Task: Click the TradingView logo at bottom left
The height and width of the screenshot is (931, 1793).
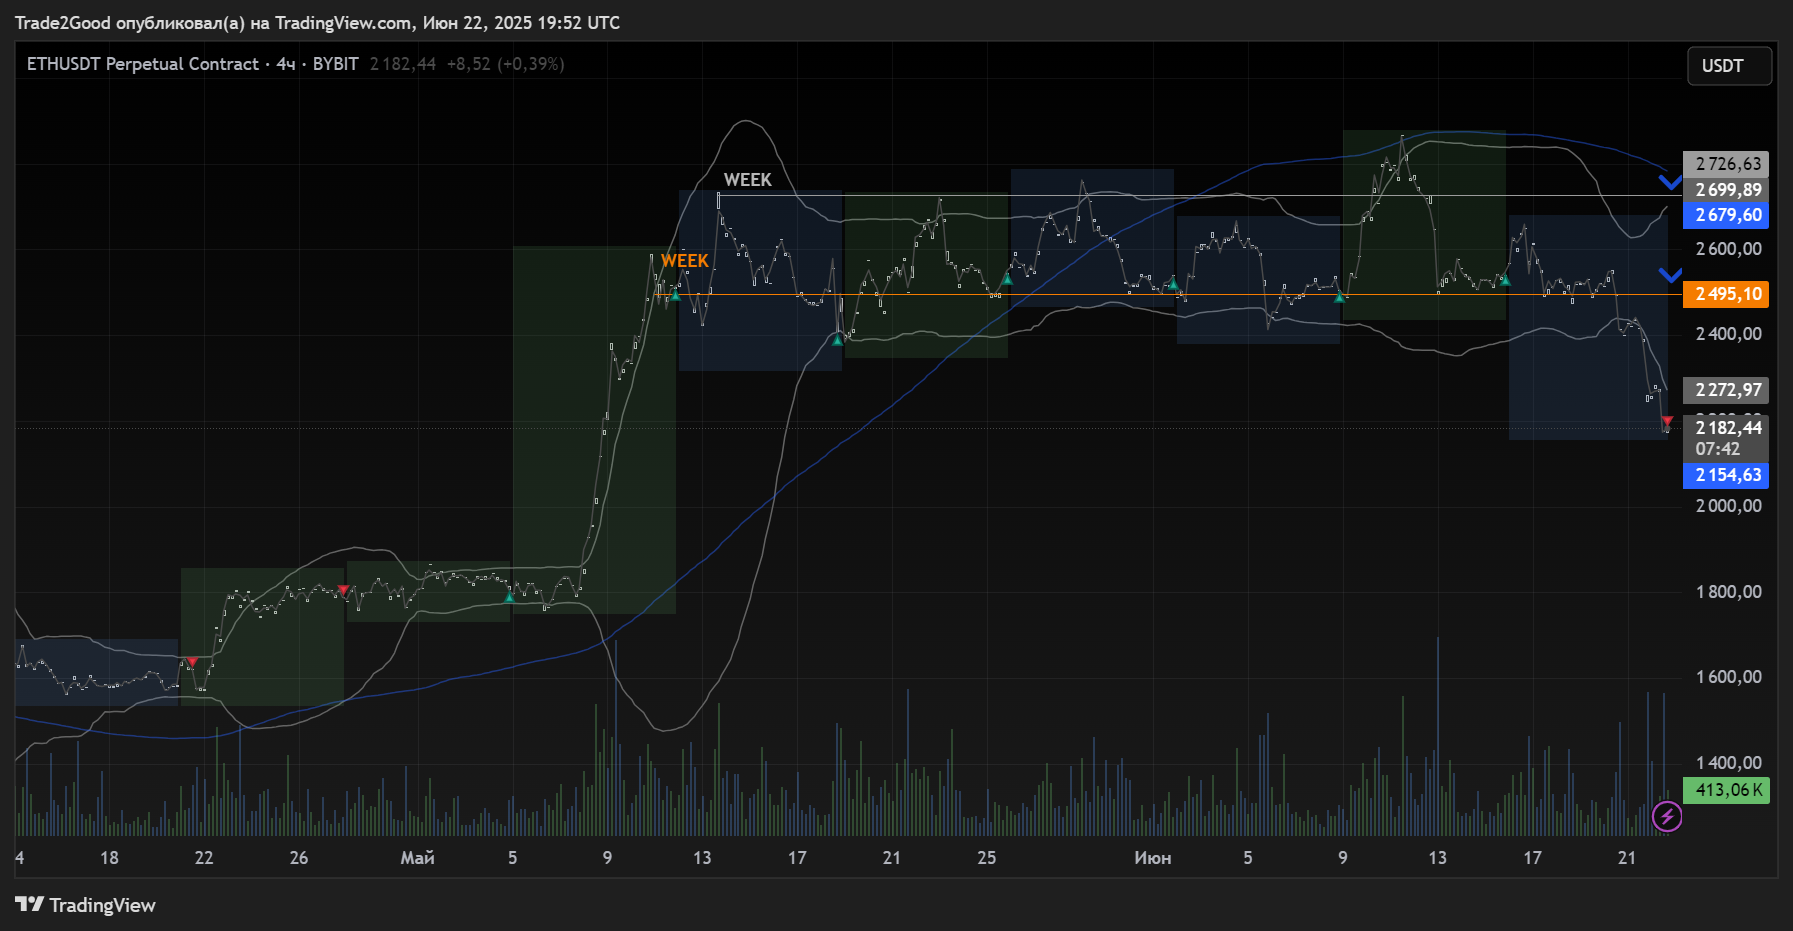Action: click(86, 905)
